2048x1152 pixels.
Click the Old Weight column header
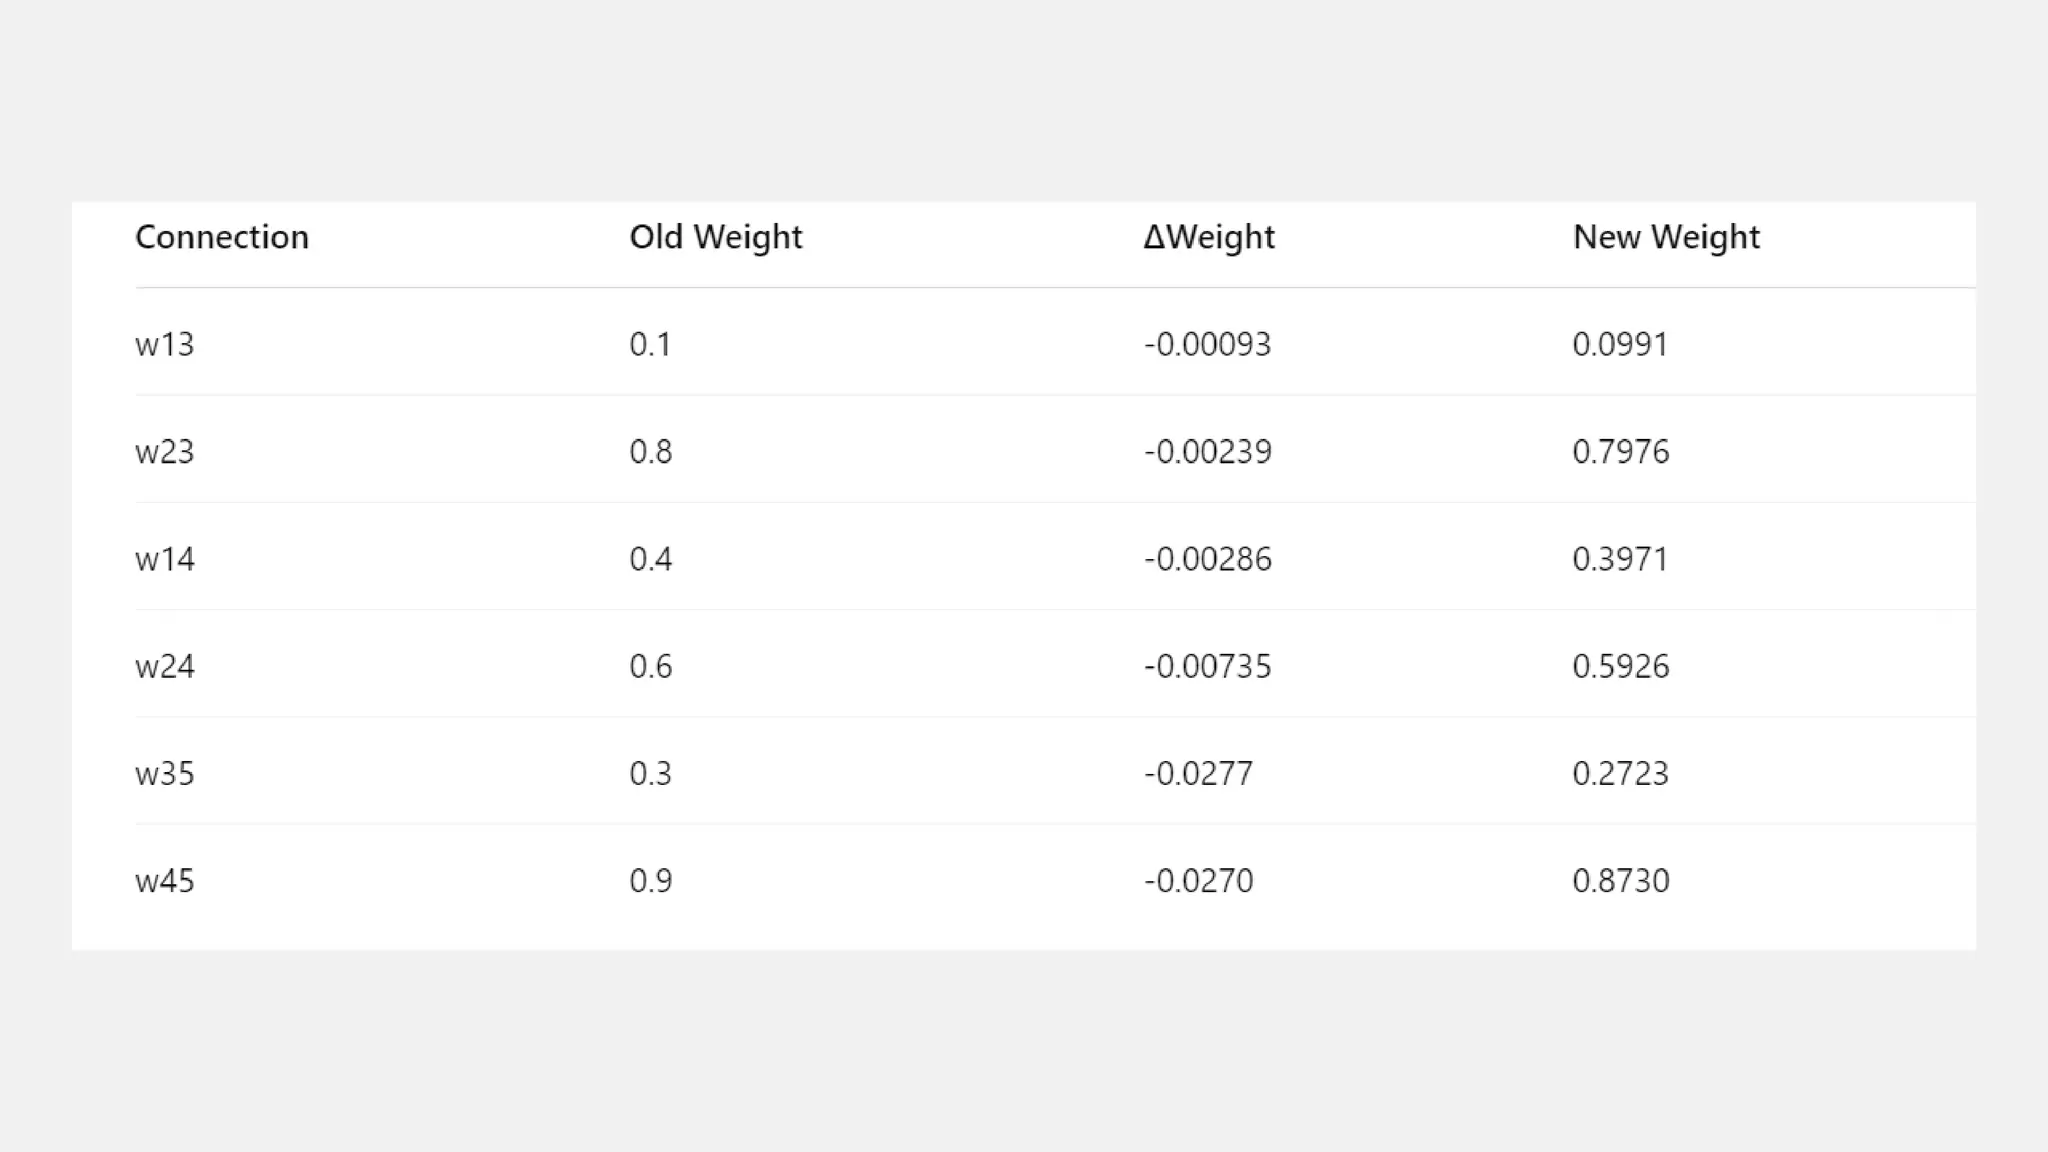click(715, 237)
